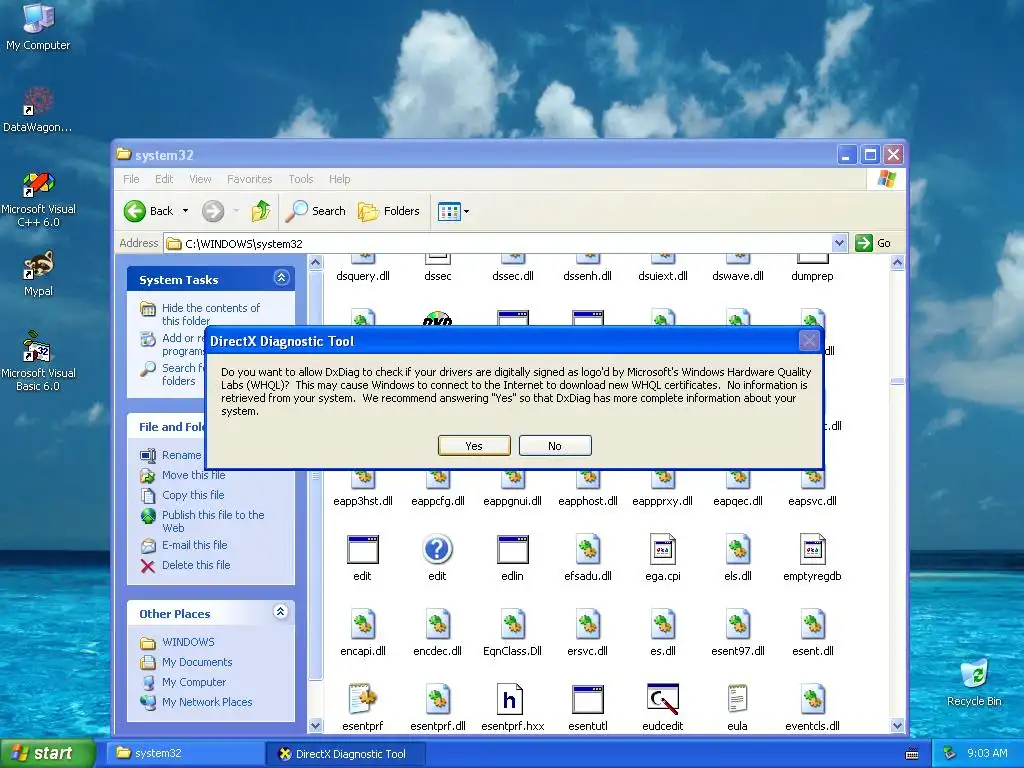The width and height of the screenshot is (1024, 768).
Task: Select the esentprf.hxx header file icon
Action: pos(509,699)
